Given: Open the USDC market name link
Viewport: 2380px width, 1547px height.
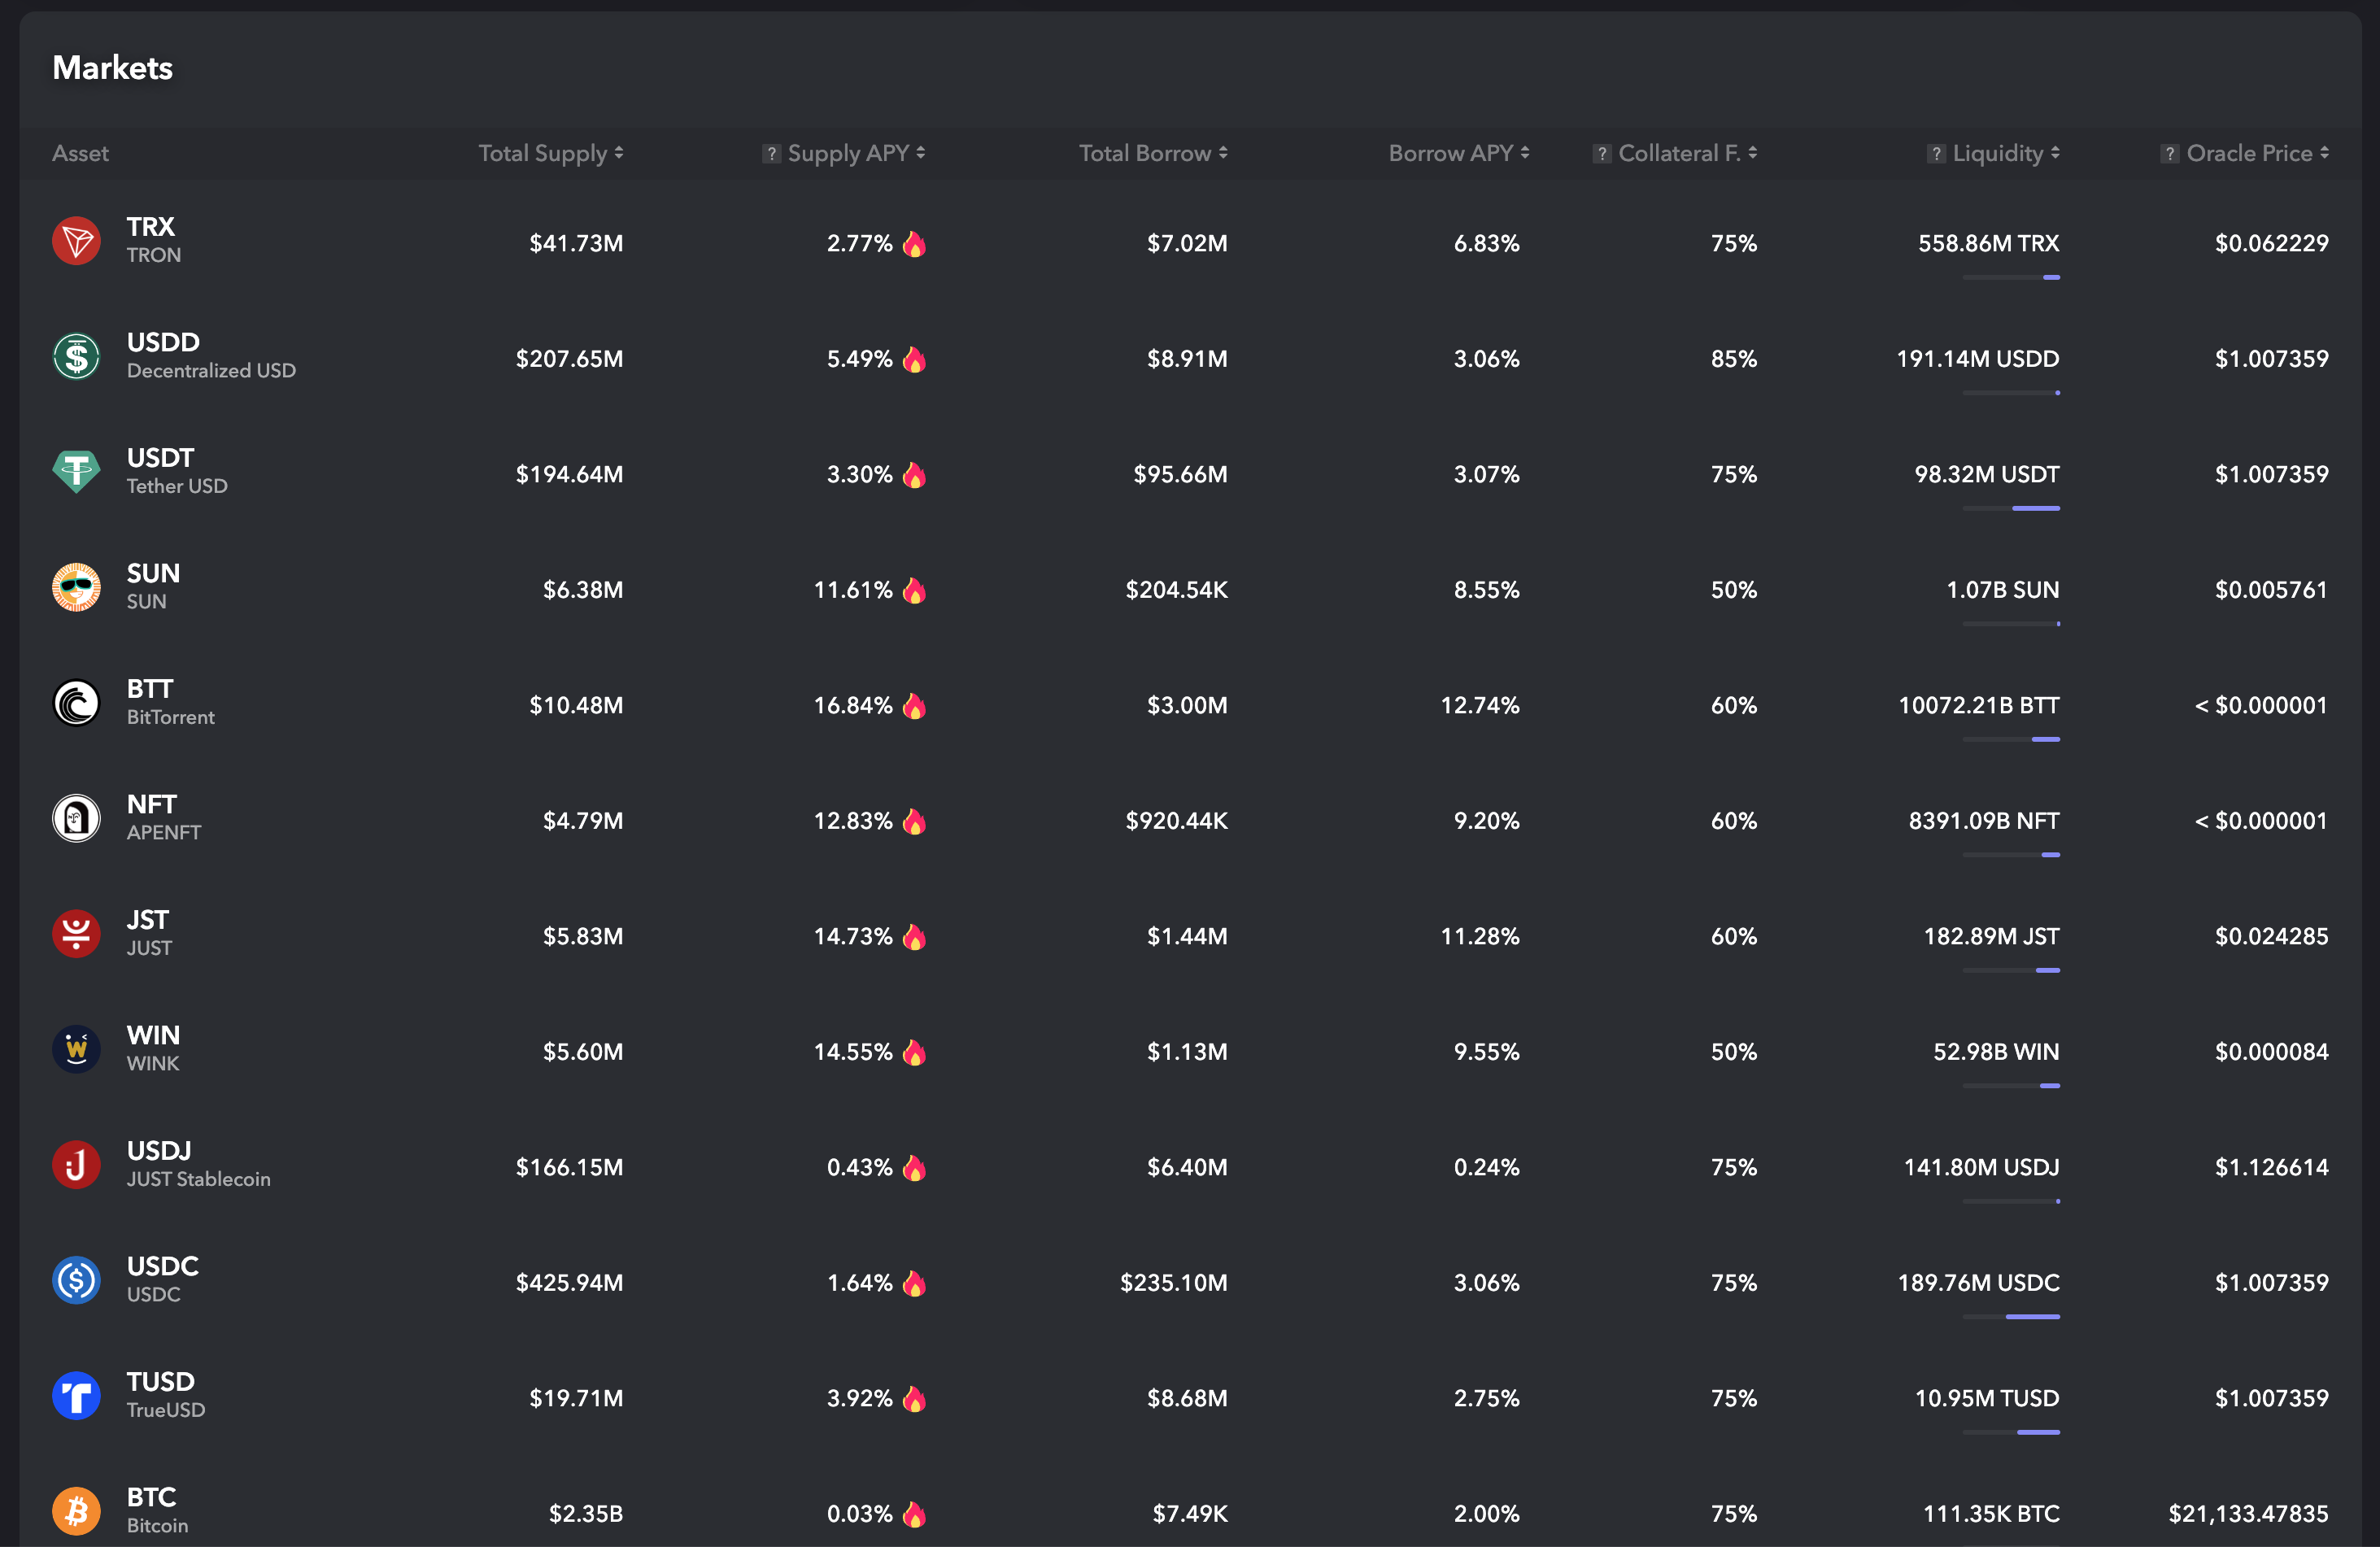Looking at the screenshot, I should tap(162, 1266).
